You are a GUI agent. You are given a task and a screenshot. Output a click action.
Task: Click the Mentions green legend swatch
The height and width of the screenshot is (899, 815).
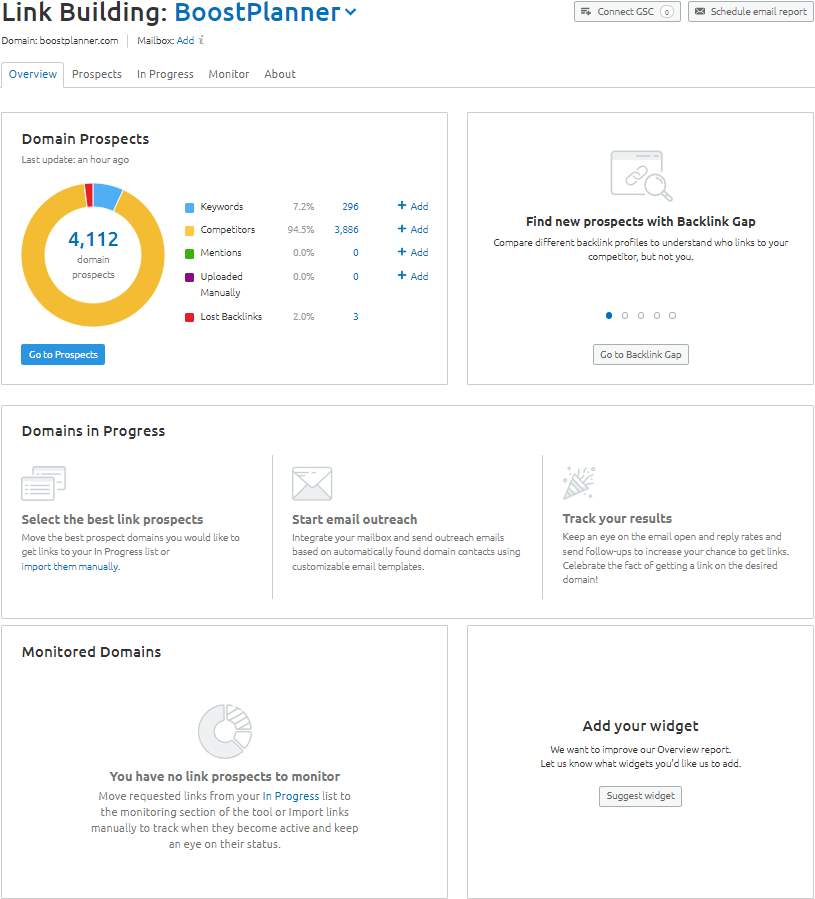click(x=189, y=253)
